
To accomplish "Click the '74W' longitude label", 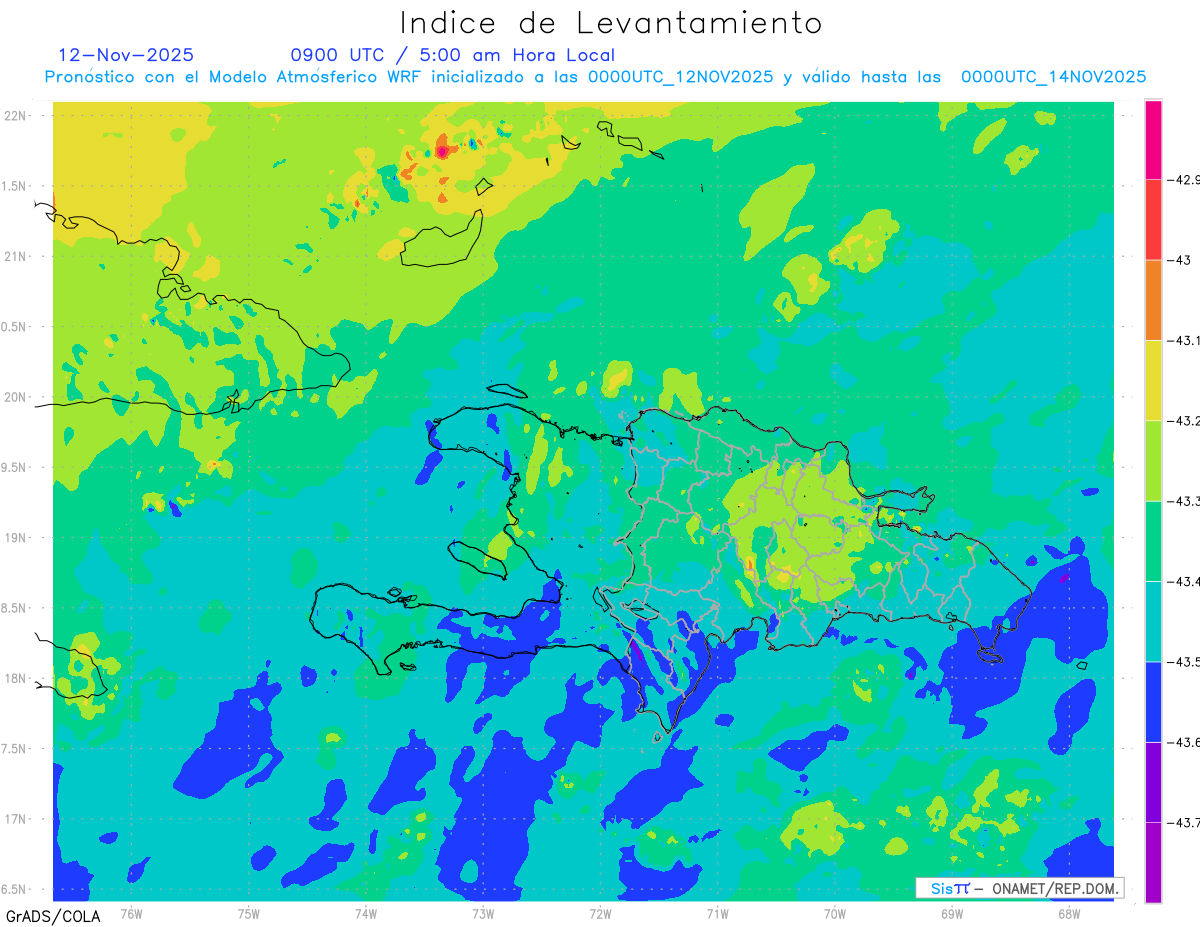I will pos(366,913).
